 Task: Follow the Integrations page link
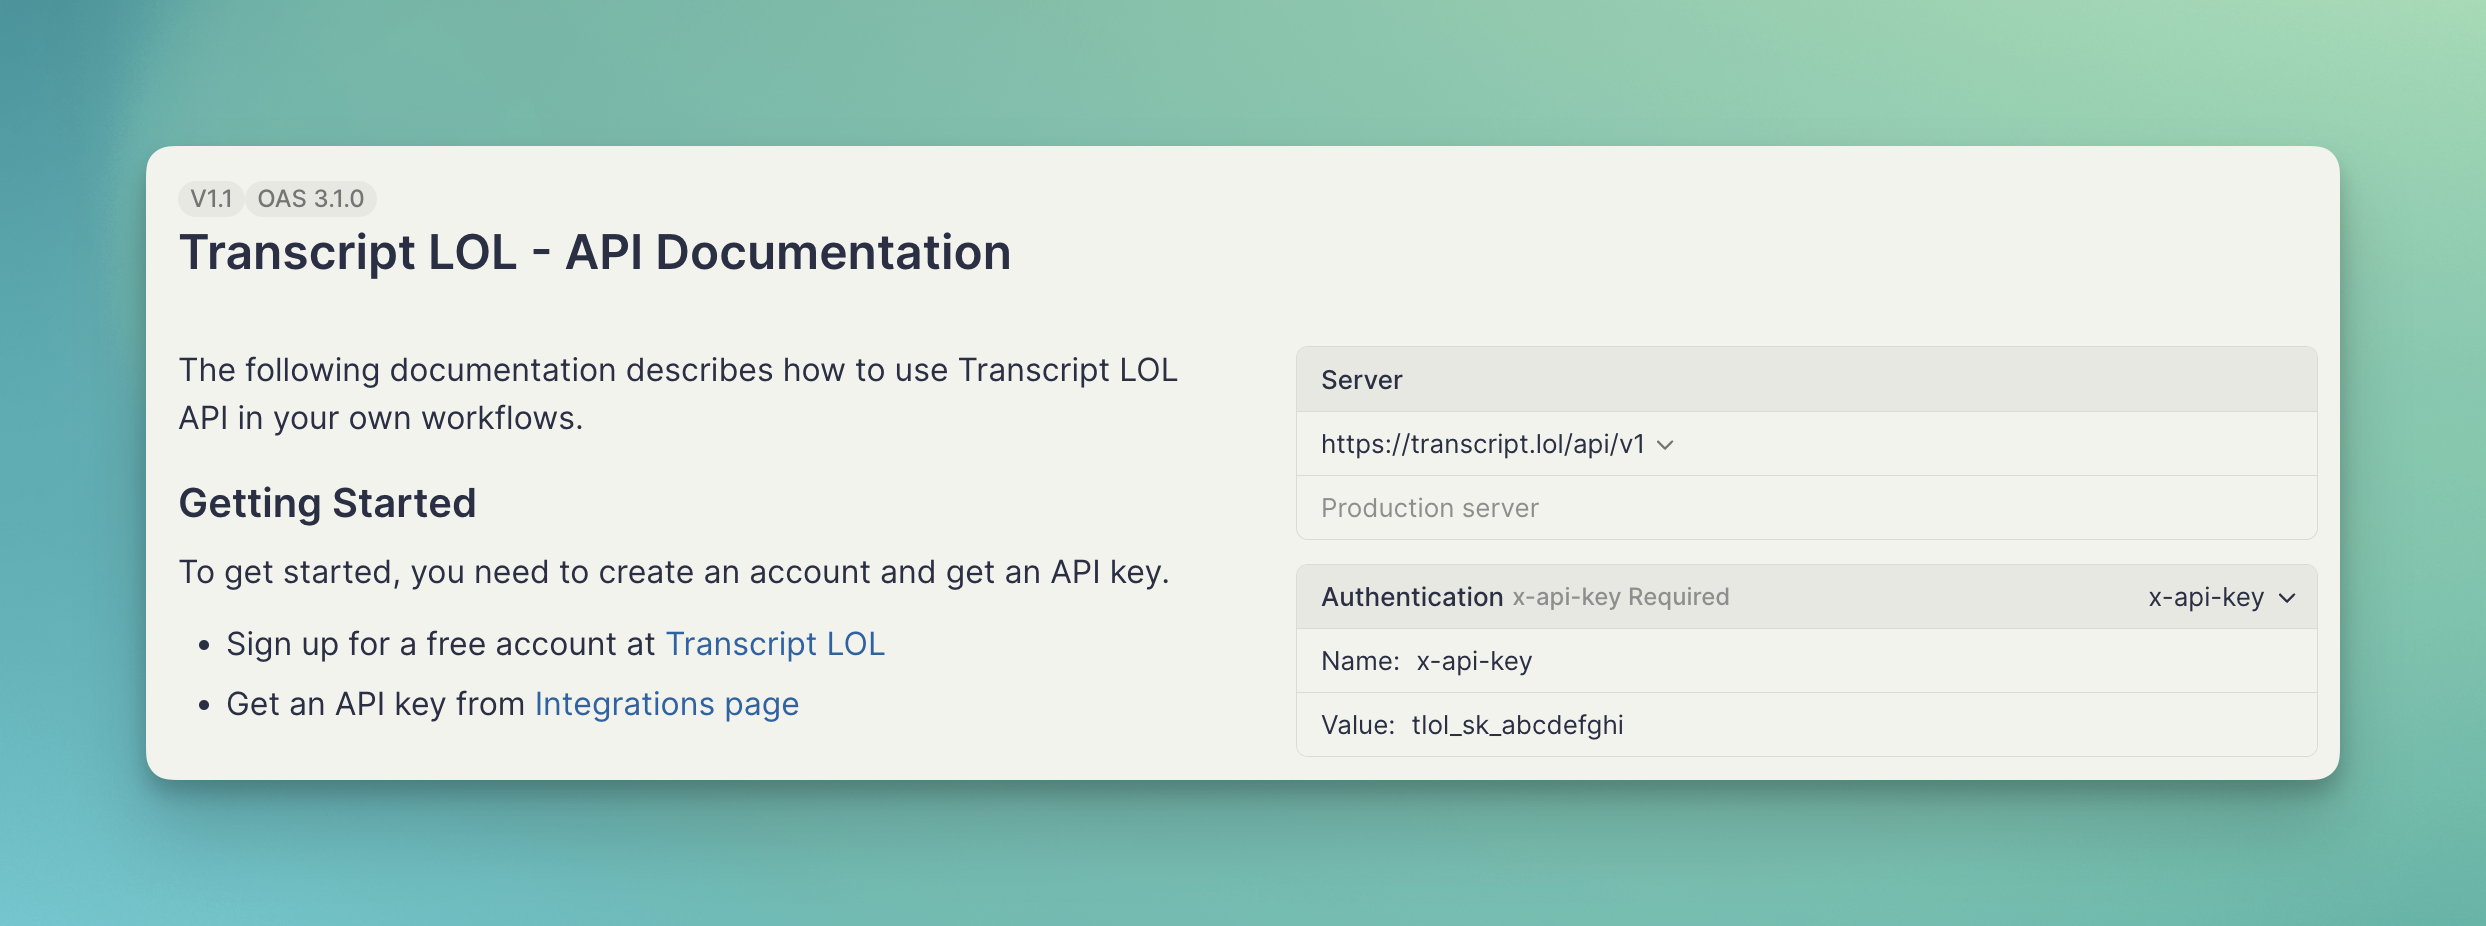tap(666, 704)
